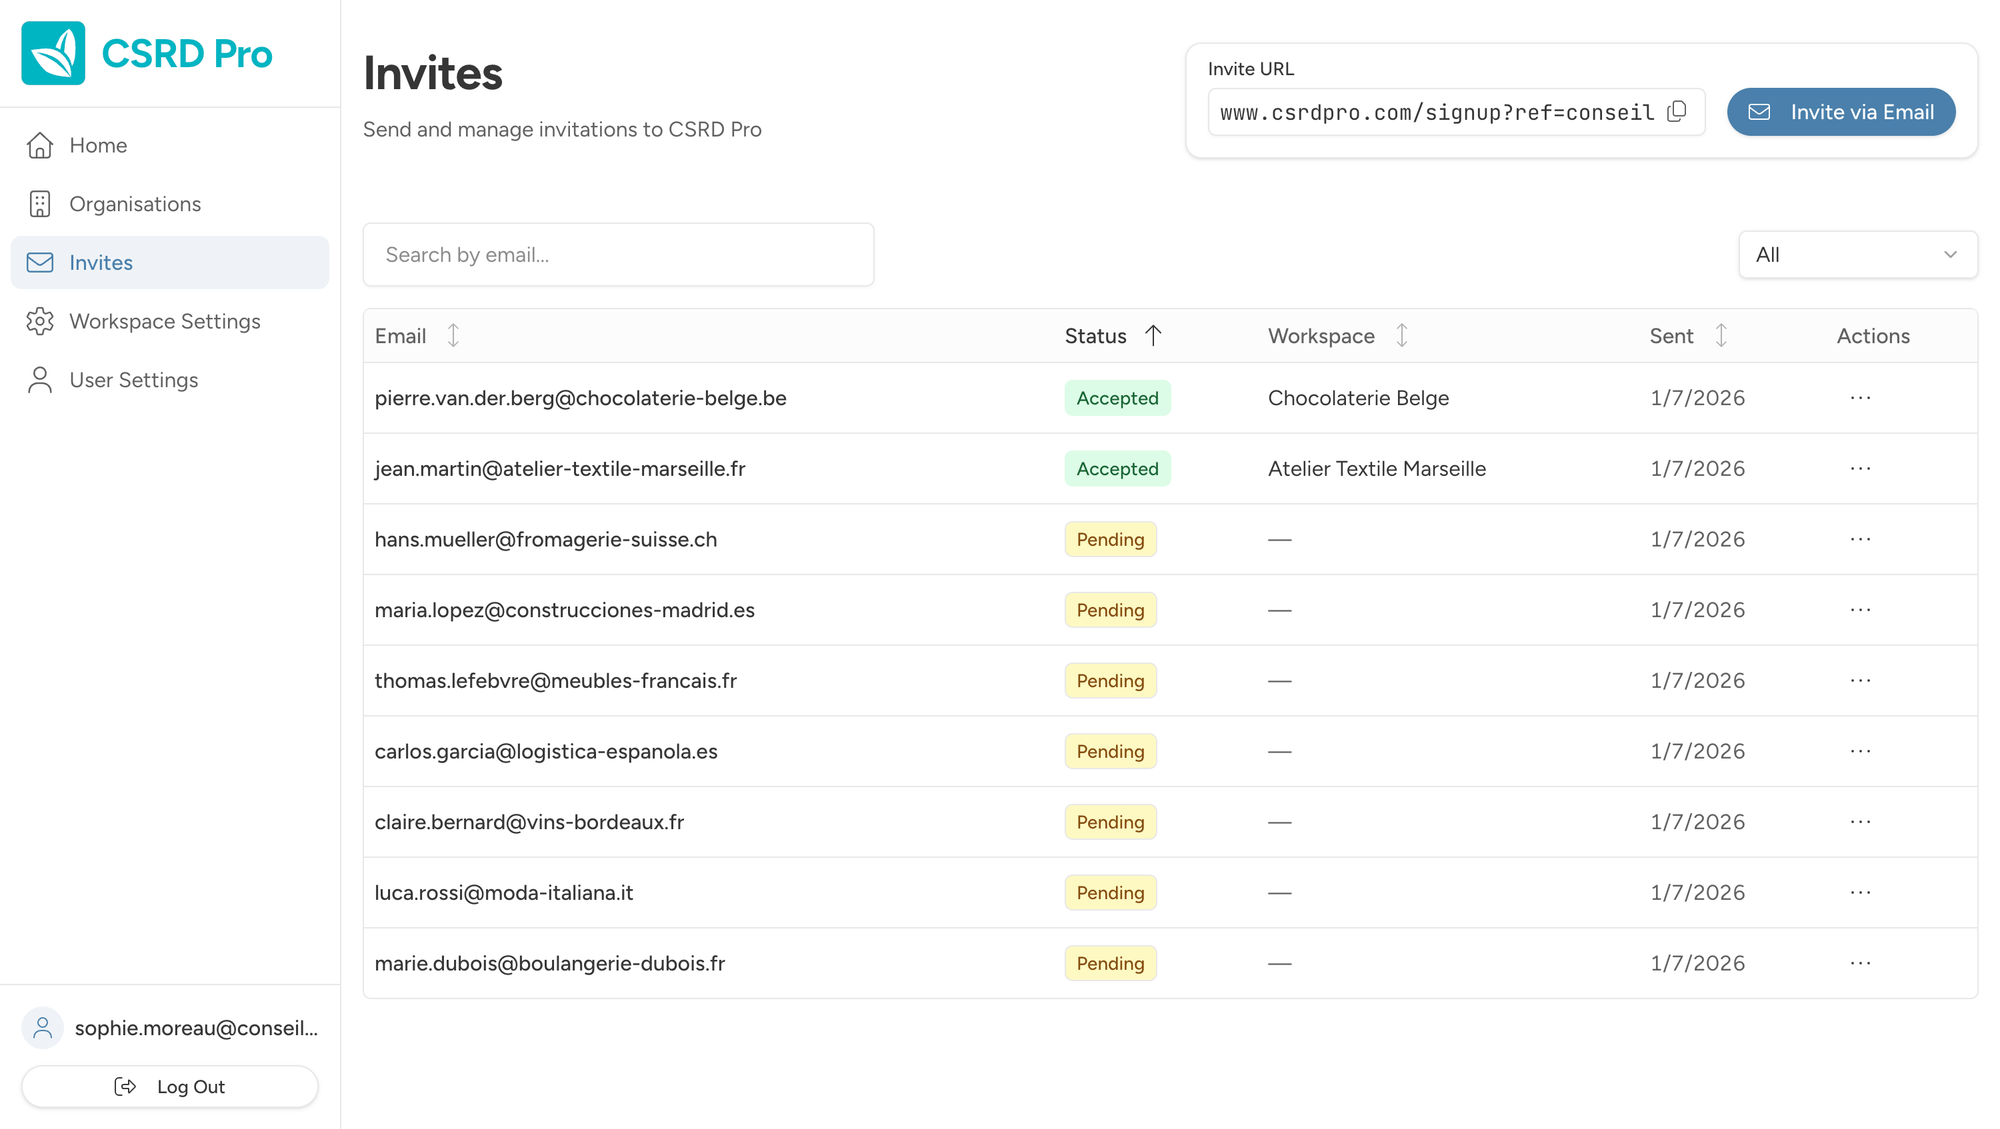
Task: Open actions menu for hans.mueller@fromagerie-suisse.ch
Action: (x=1859, y=539)
